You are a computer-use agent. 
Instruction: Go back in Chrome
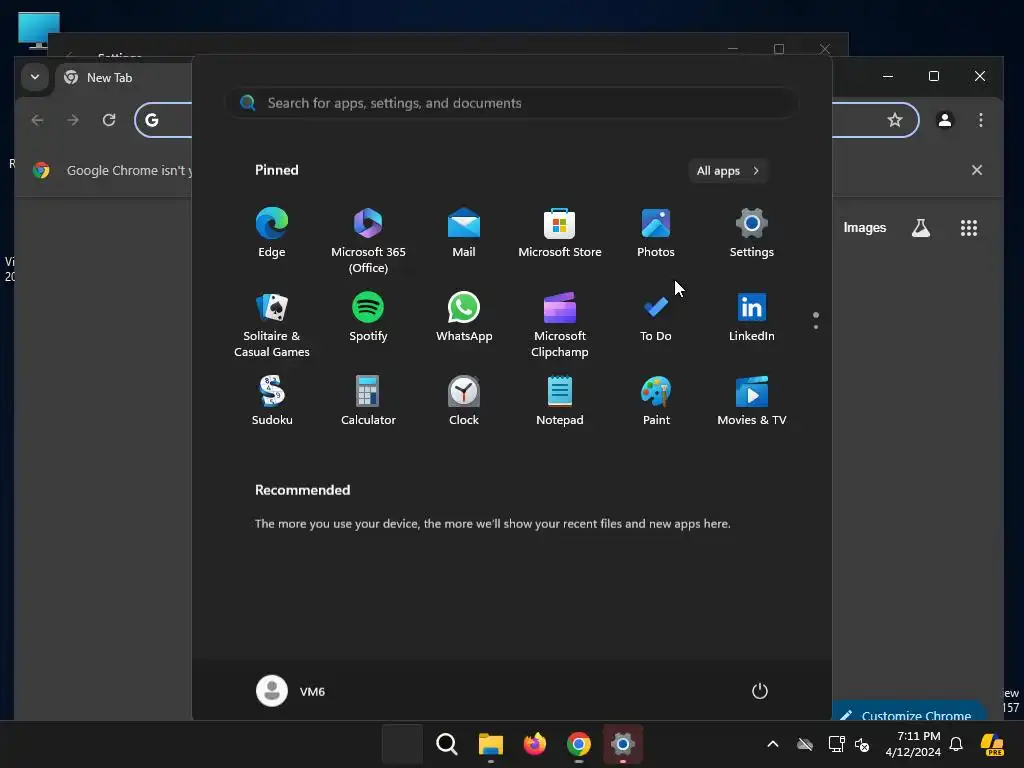37,120
